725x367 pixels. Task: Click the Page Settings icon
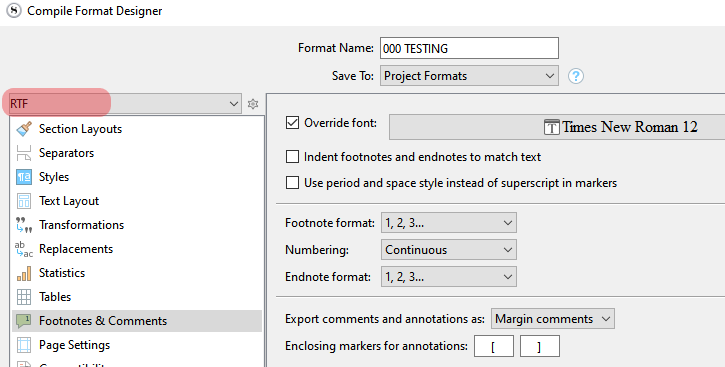click(x=24, y=345)
